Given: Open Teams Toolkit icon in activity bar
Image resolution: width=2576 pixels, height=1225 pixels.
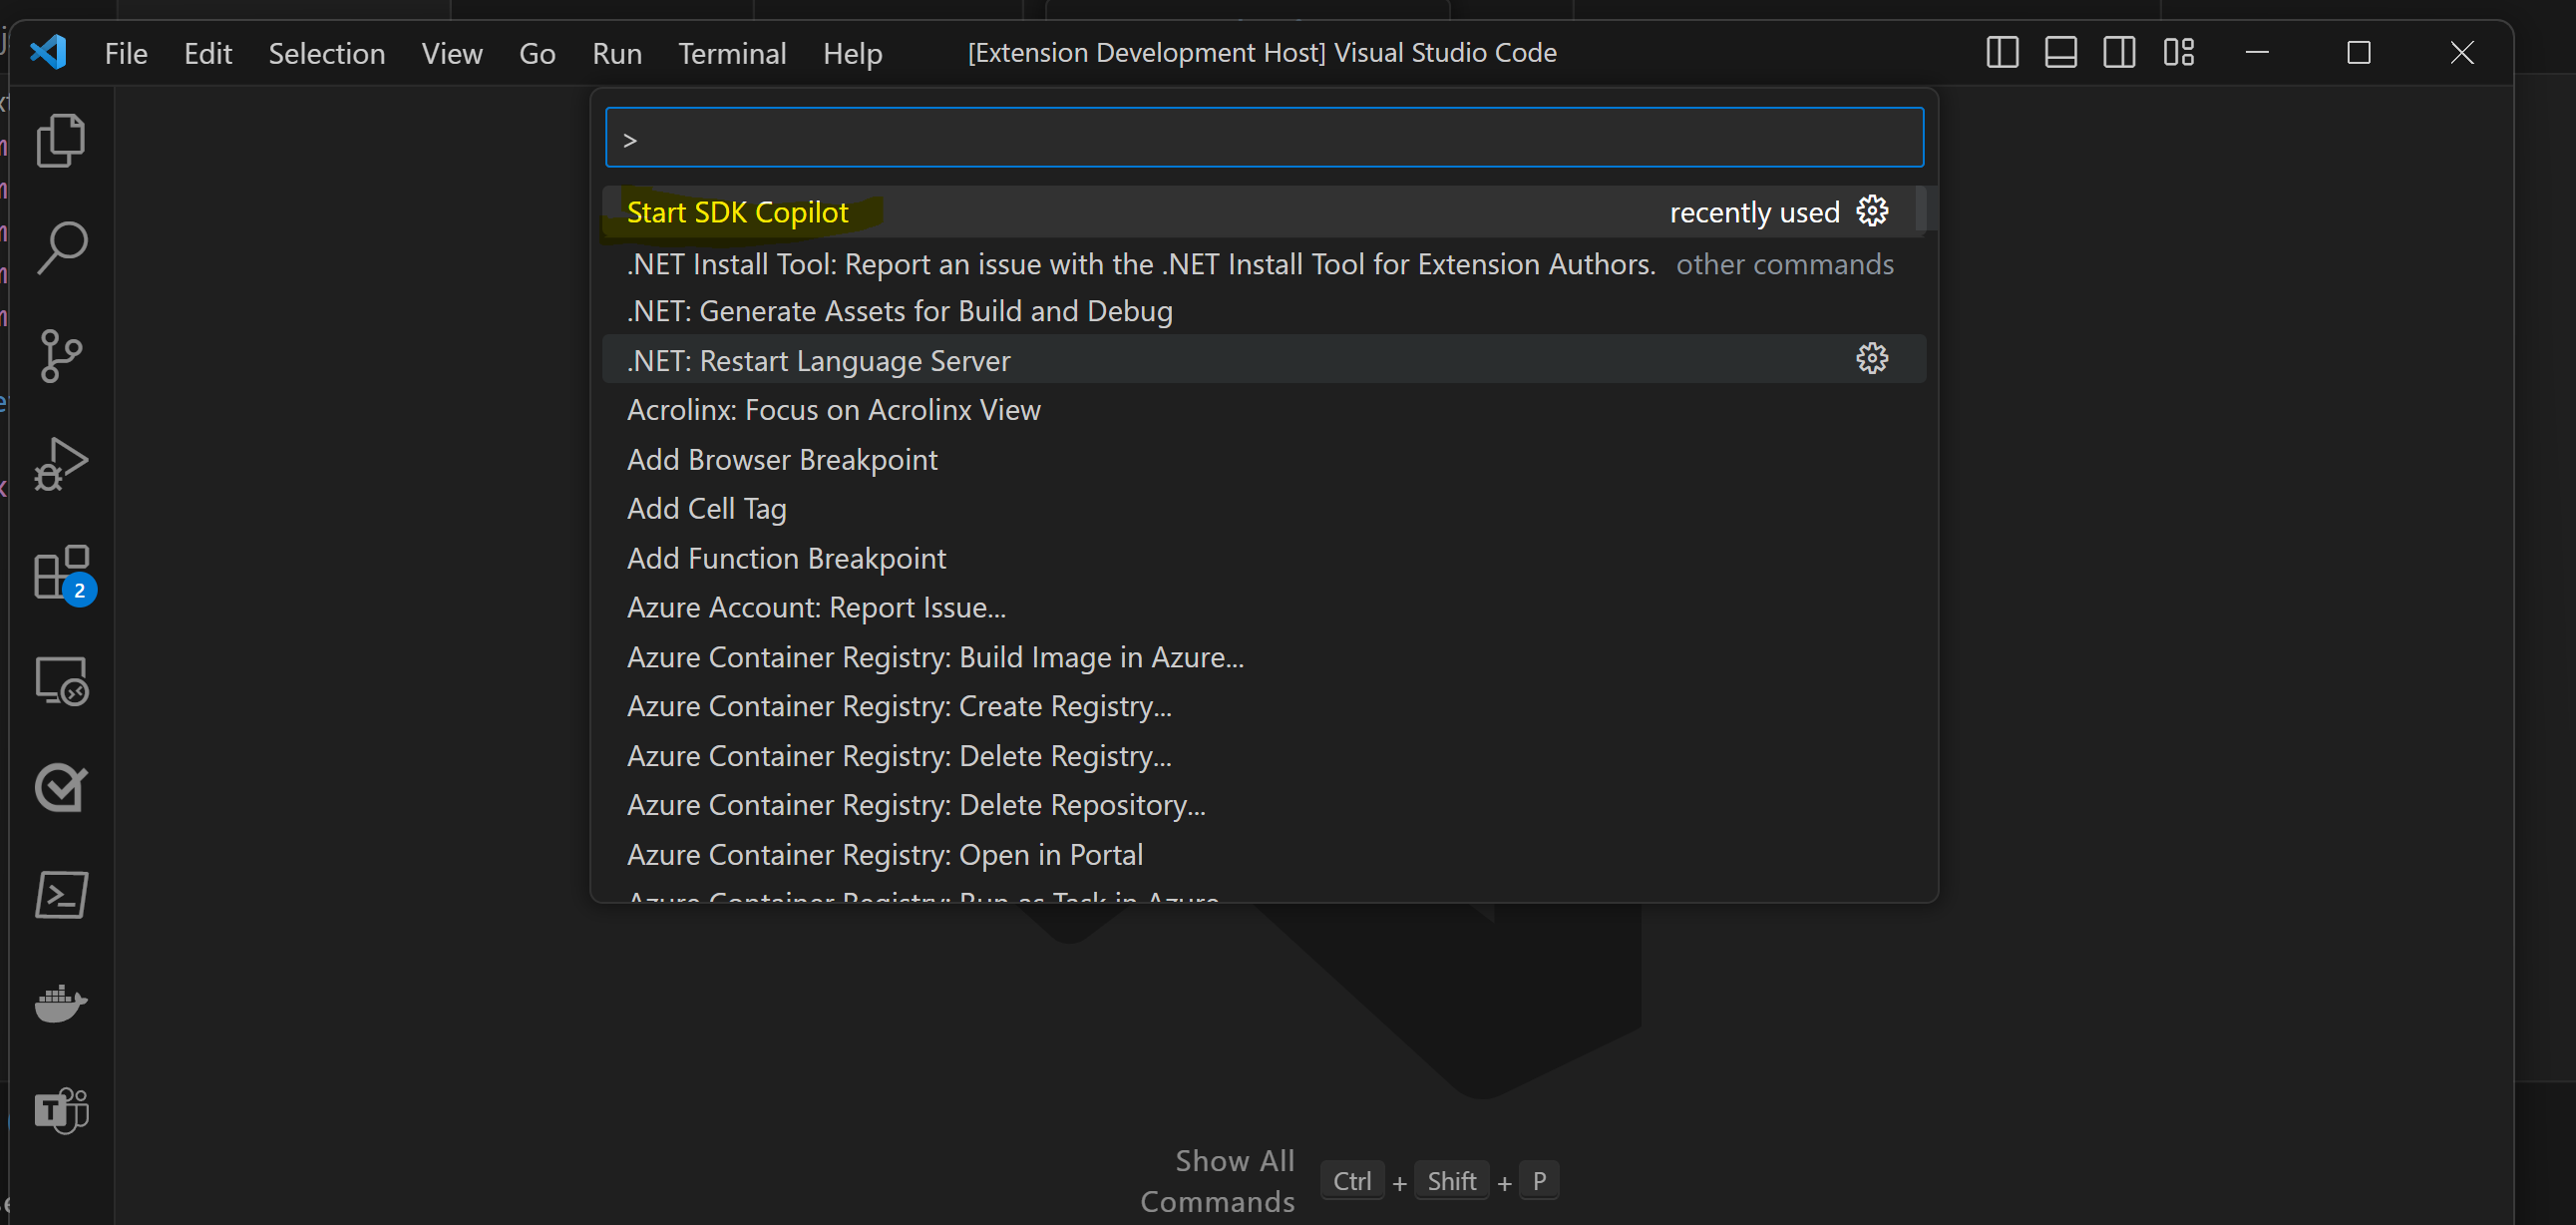Looking at the screenshot, I should [x=61, y=1110].
